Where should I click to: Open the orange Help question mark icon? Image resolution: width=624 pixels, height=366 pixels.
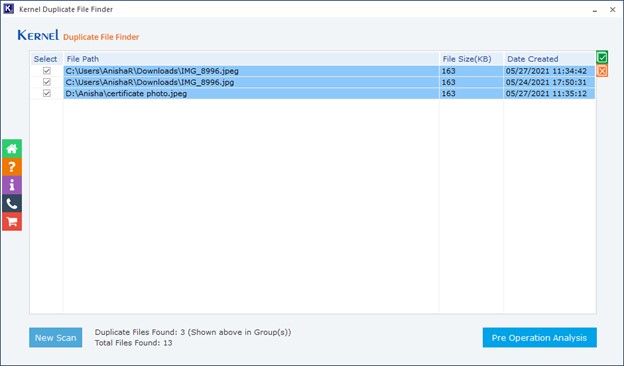[12, 167]
